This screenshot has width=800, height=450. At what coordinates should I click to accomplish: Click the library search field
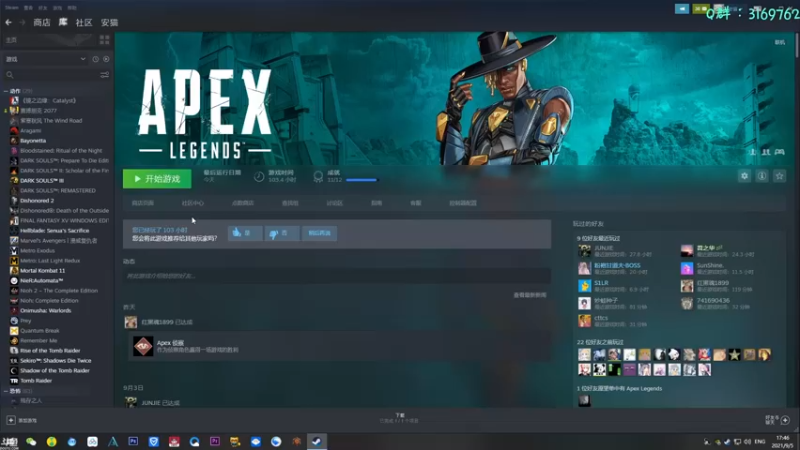click(x=51, y=75)
